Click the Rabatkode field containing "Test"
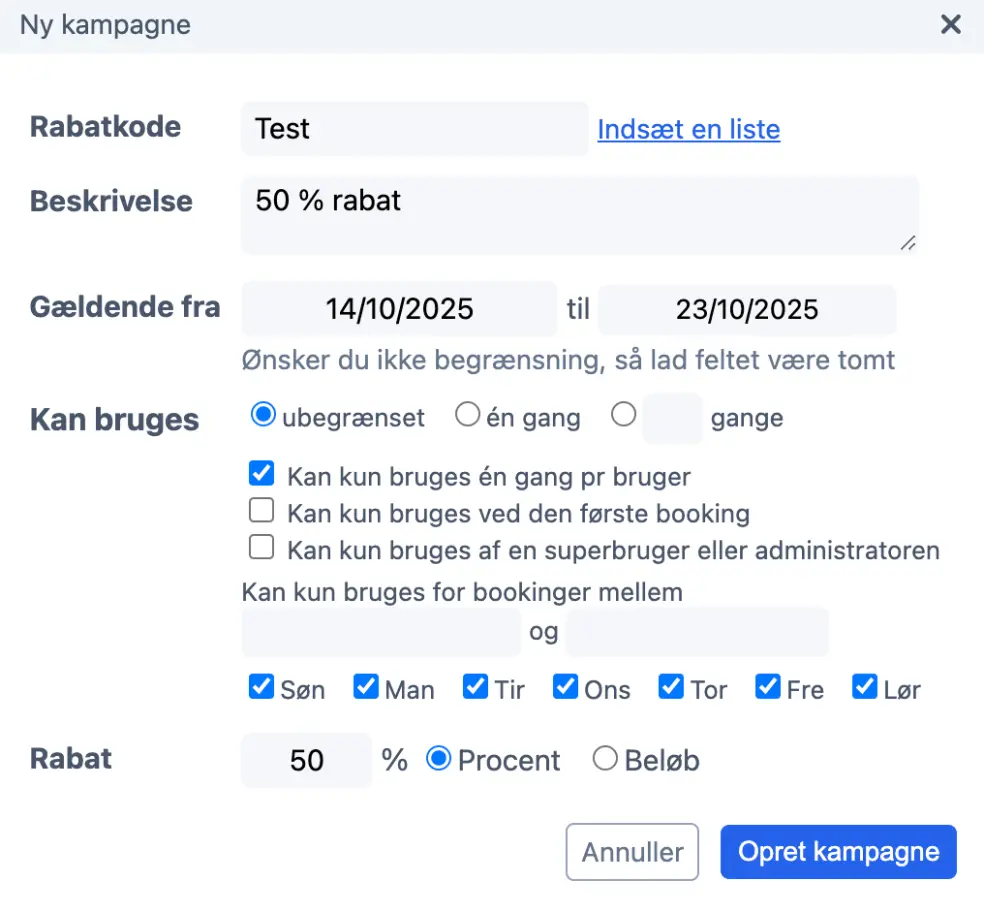This screenshot has width=984, height=913. [413, 129]
